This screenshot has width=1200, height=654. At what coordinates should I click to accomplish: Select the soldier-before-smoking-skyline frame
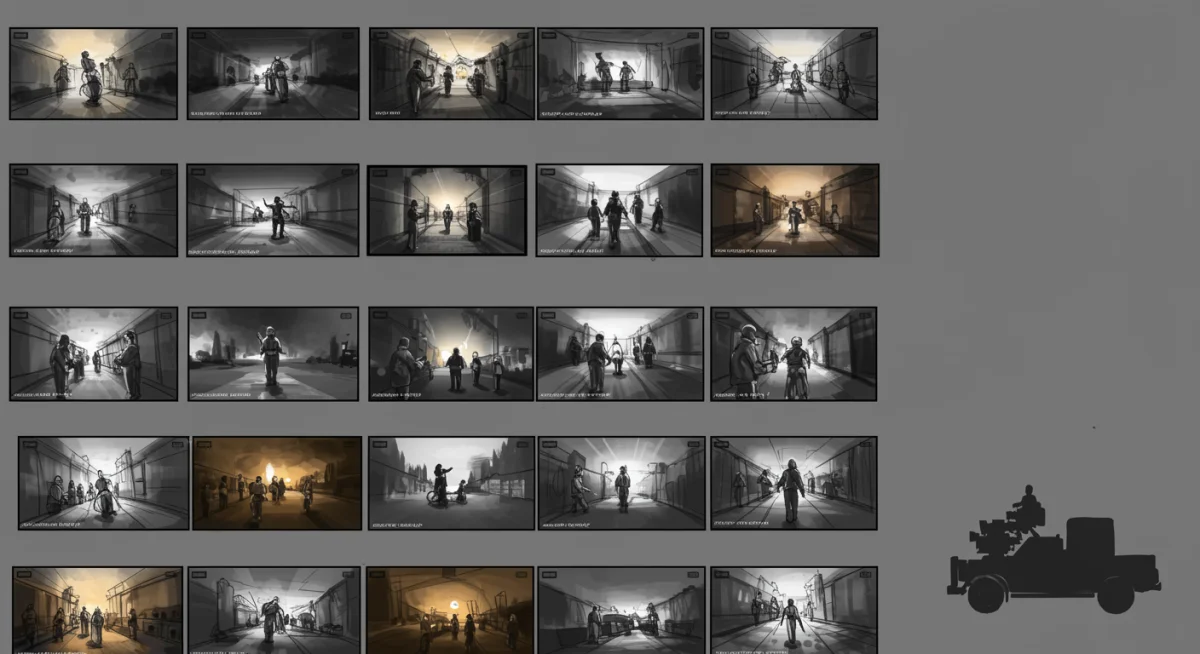coord(273,352)
